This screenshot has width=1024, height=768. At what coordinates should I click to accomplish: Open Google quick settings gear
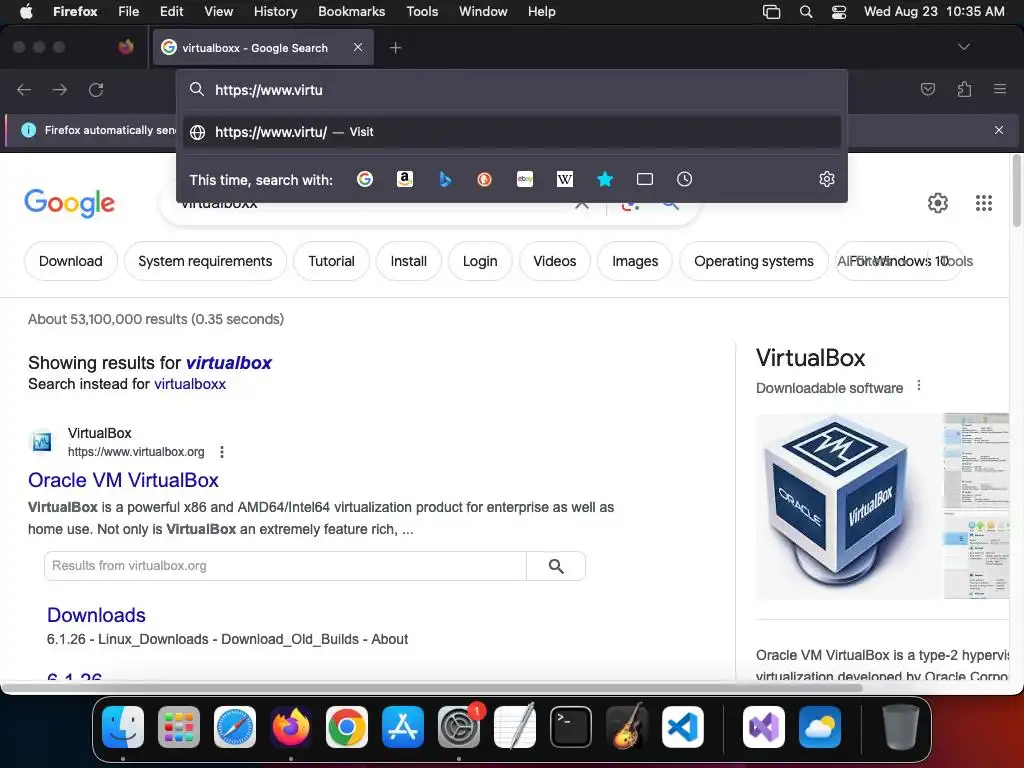938,203
